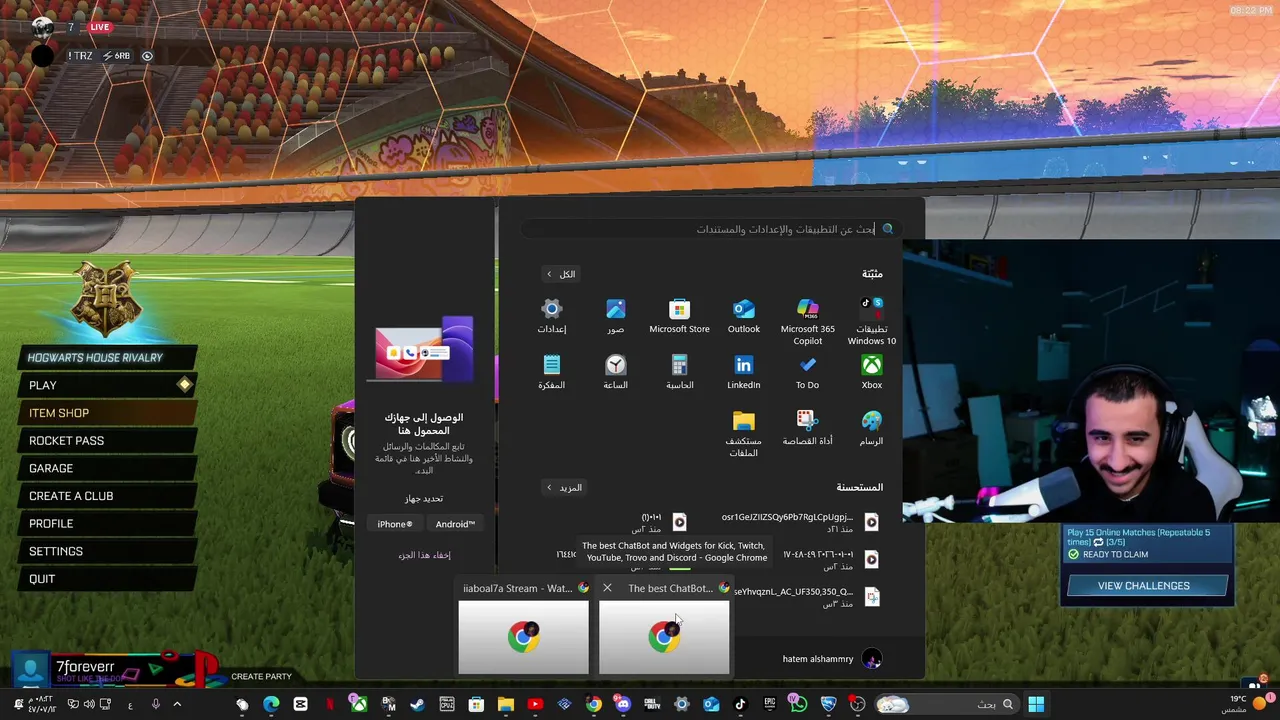Click Outlook icon in taskbar
The image size is (1280, 720).
711,705
